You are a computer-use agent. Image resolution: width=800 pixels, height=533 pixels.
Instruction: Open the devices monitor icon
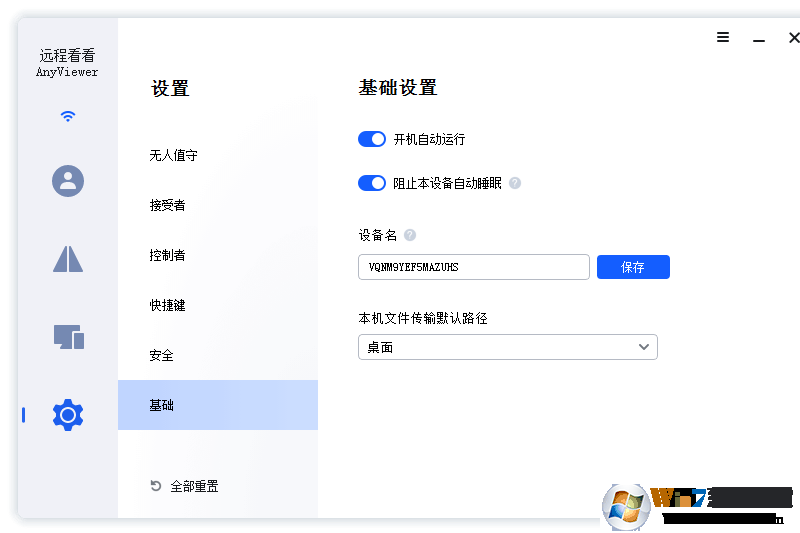click(x=68, y=337)
